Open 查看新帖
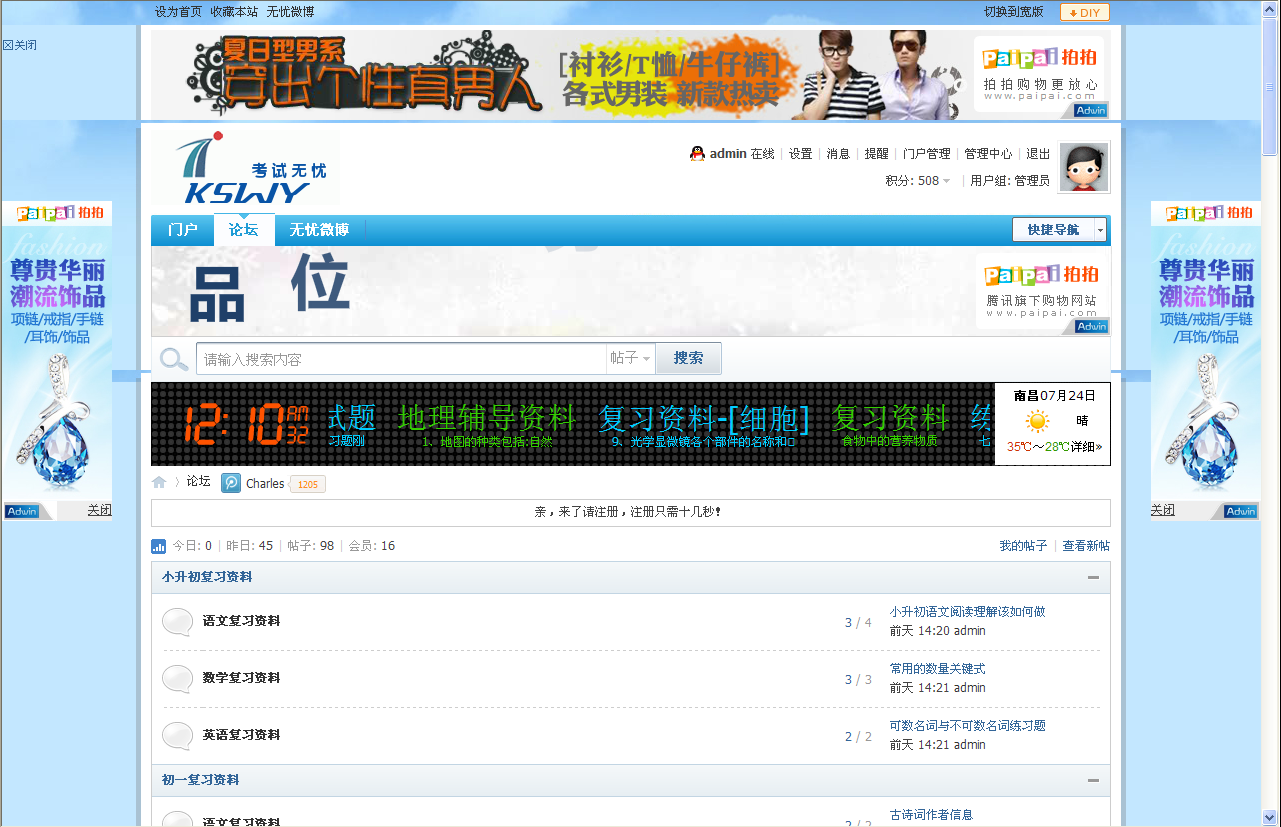The width and height of the screenshot is (1281, 827). [x=1086, y=546]
